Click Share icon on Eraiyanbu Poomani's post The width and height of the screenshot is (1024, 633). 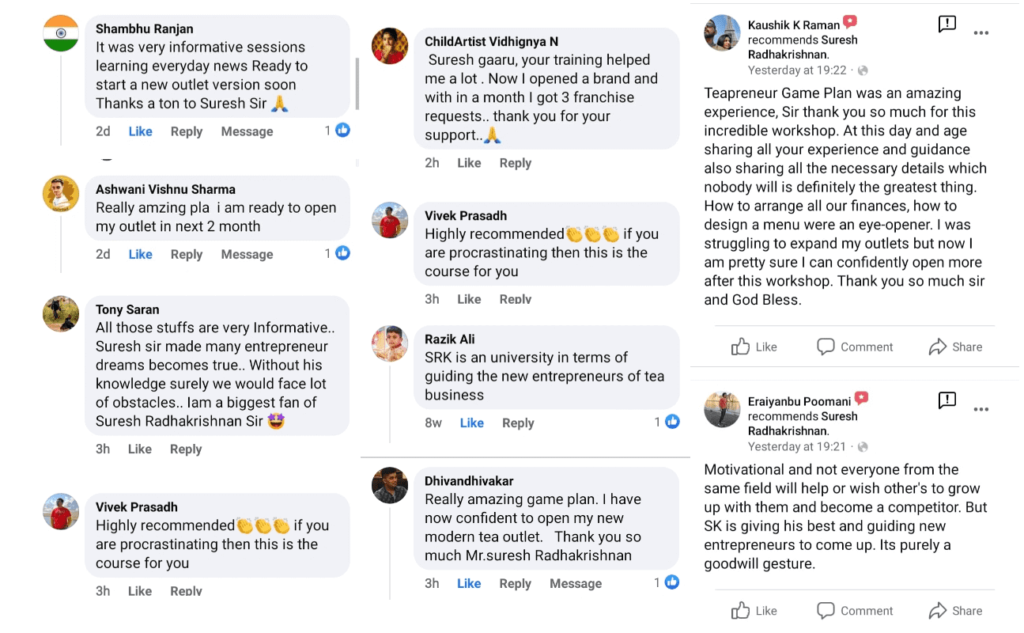(938, 610)
